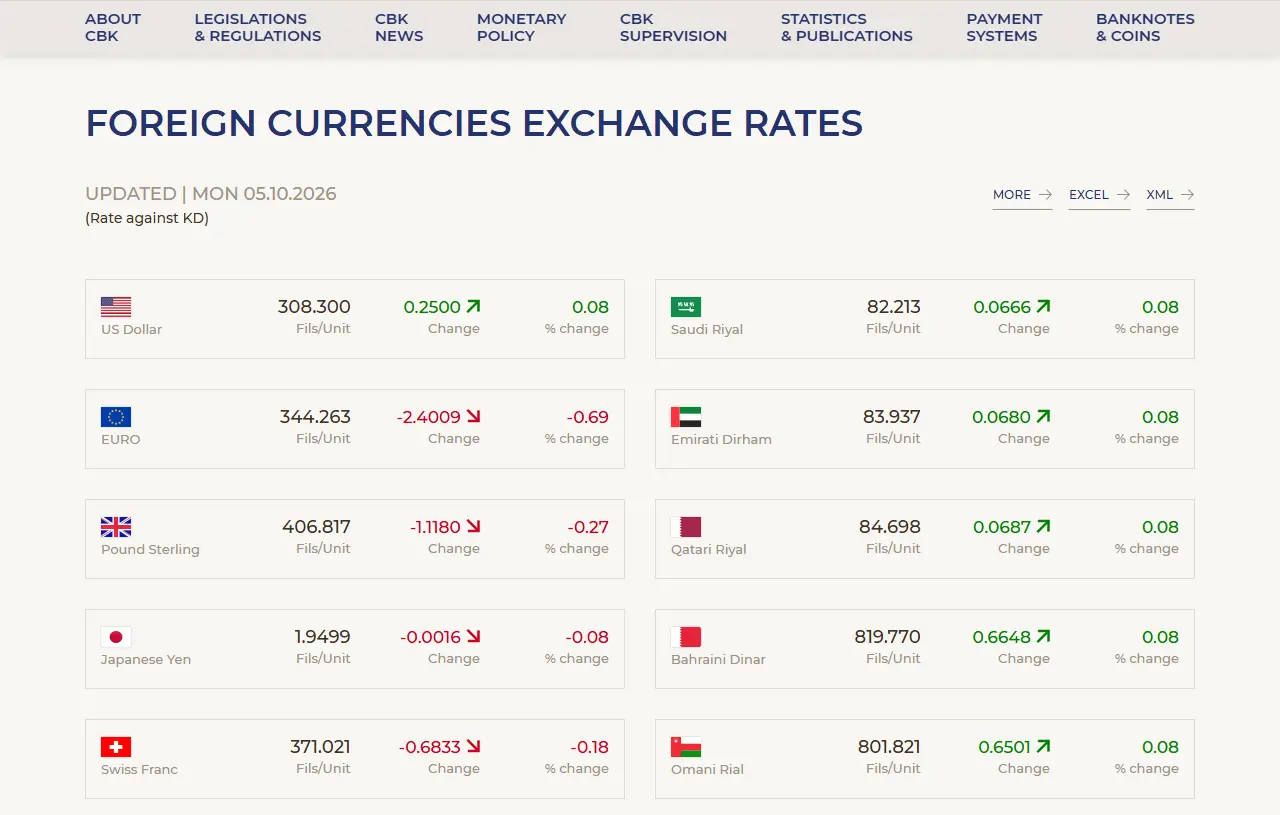The image size is (1280, 815).
Task: Click the red down arrow beside -2.4009
Action: [473, 416]
